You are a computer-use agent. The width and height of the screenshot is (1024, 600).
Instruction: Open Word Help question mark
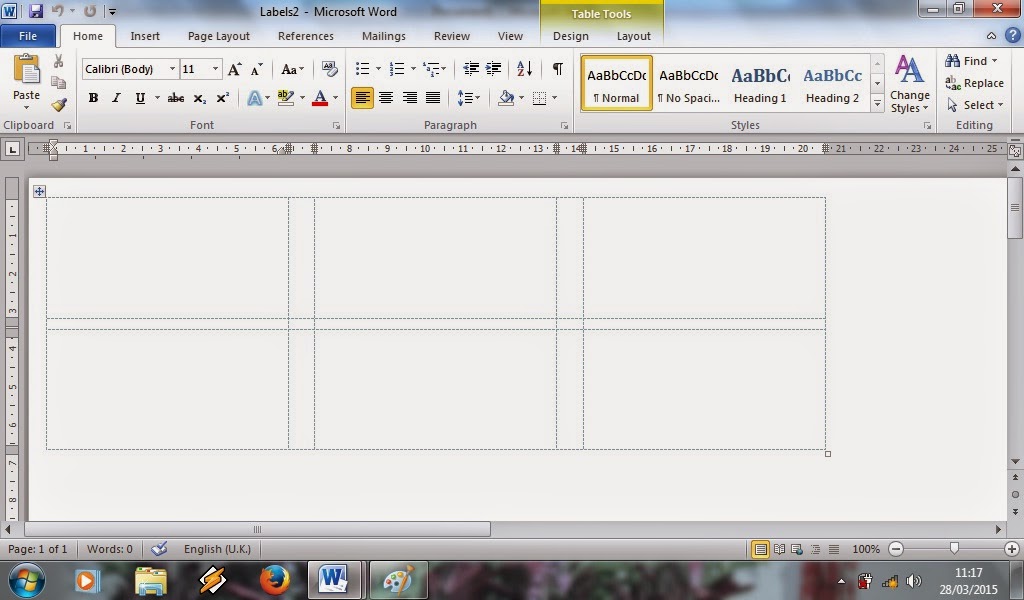(x=1012, y=36)
